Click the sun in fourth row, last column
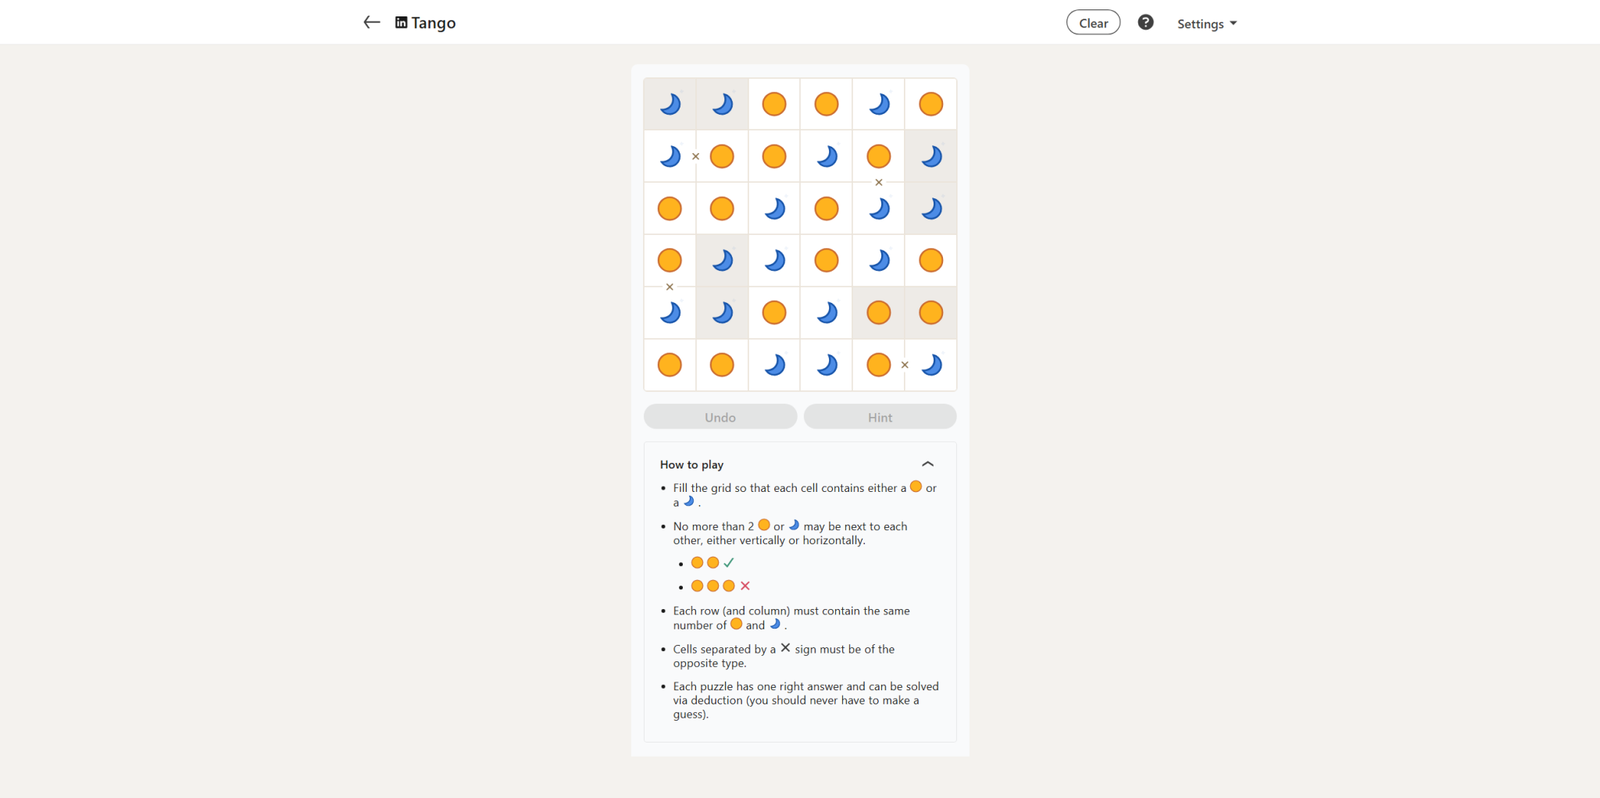1600x798 pixels. pyautogui.click(x=931, y=261)
